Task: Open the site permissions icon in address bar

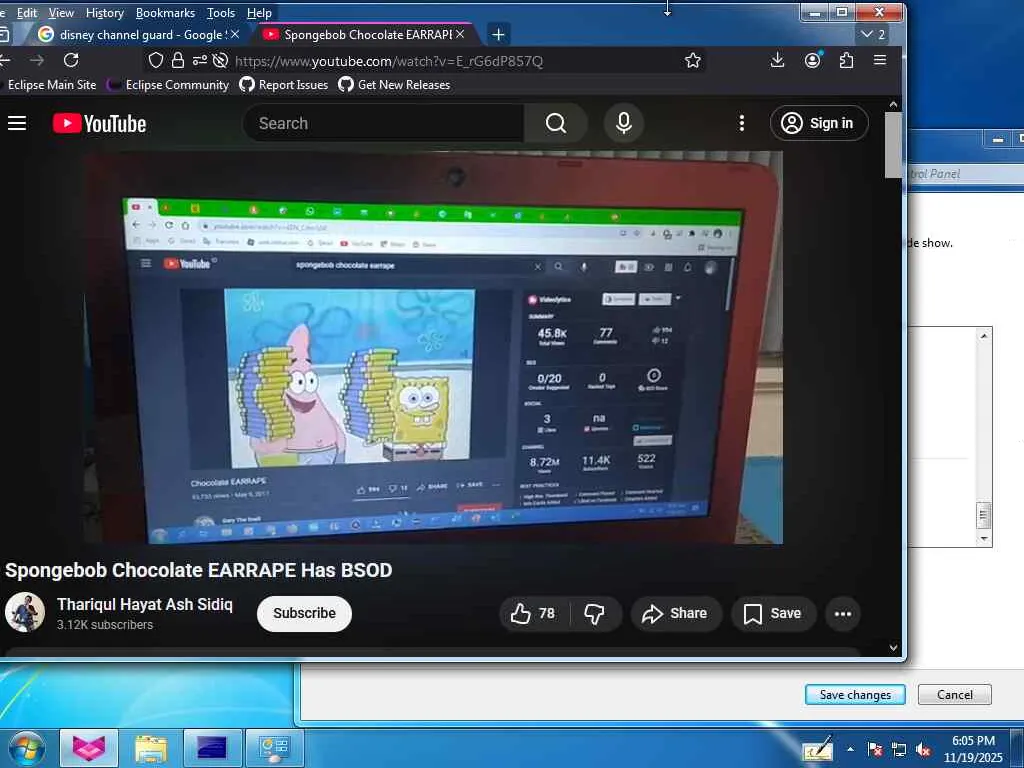Action: pos(199,61)
